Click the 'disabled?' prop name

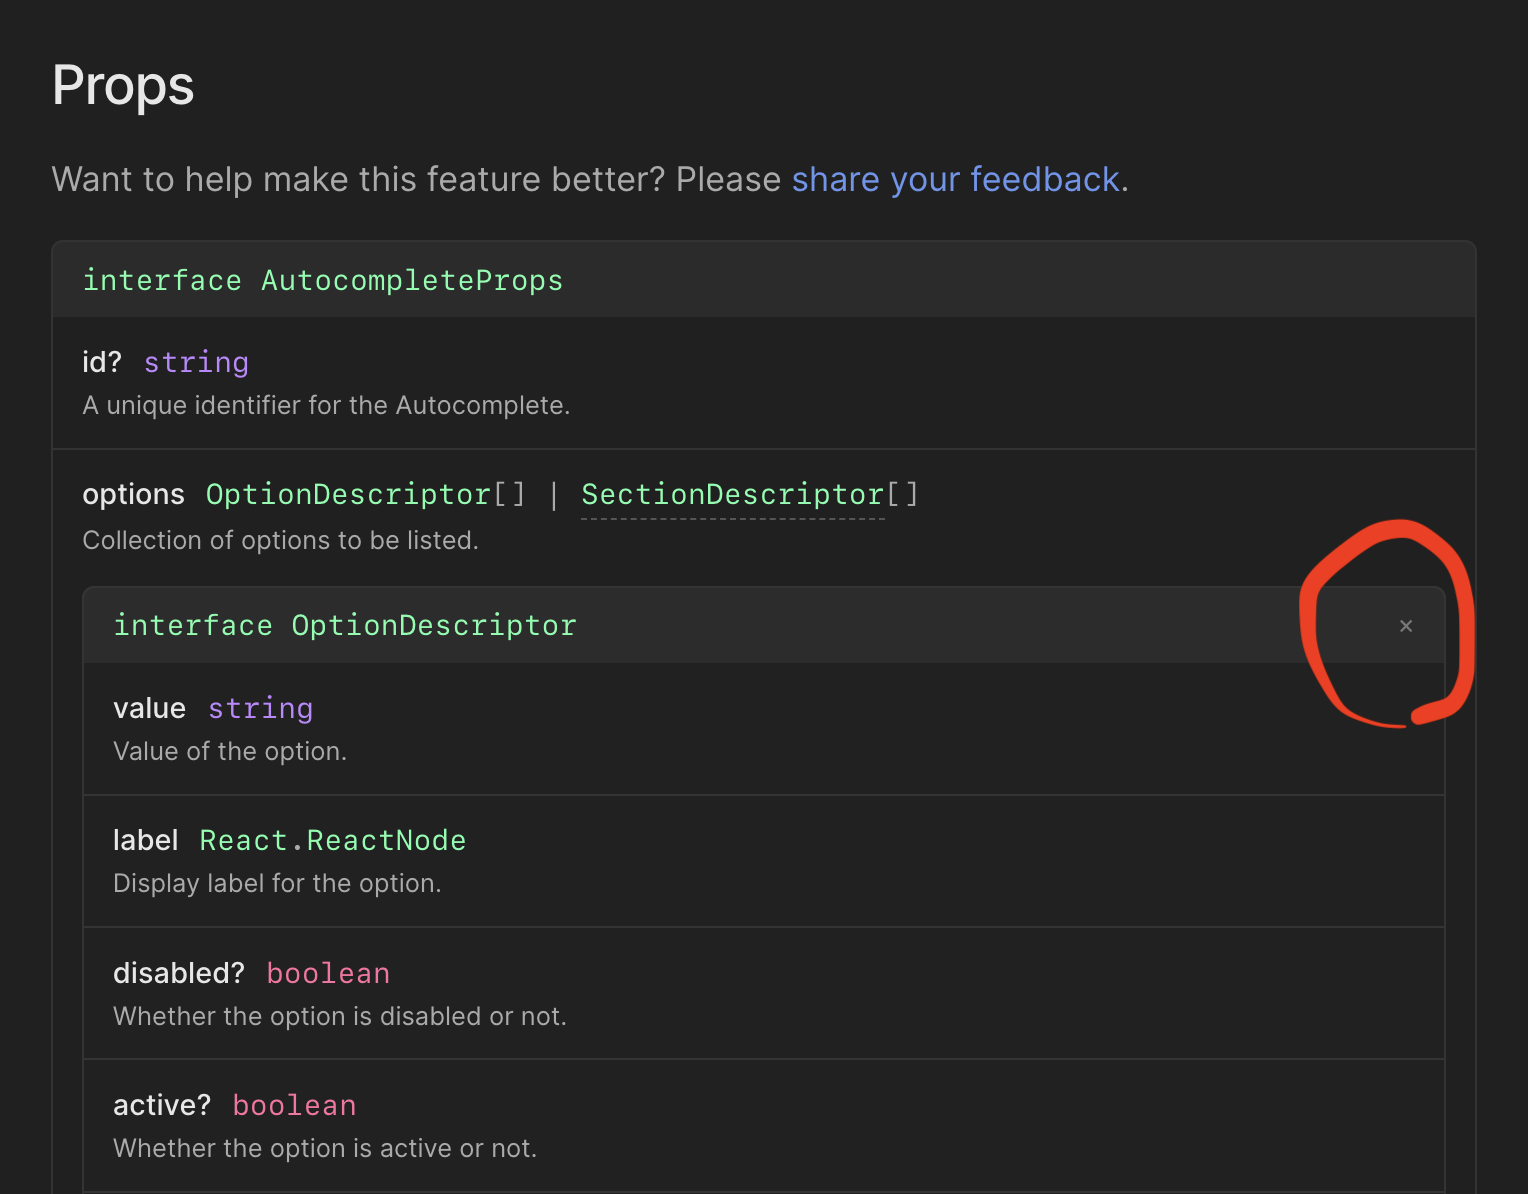point(179,973)
